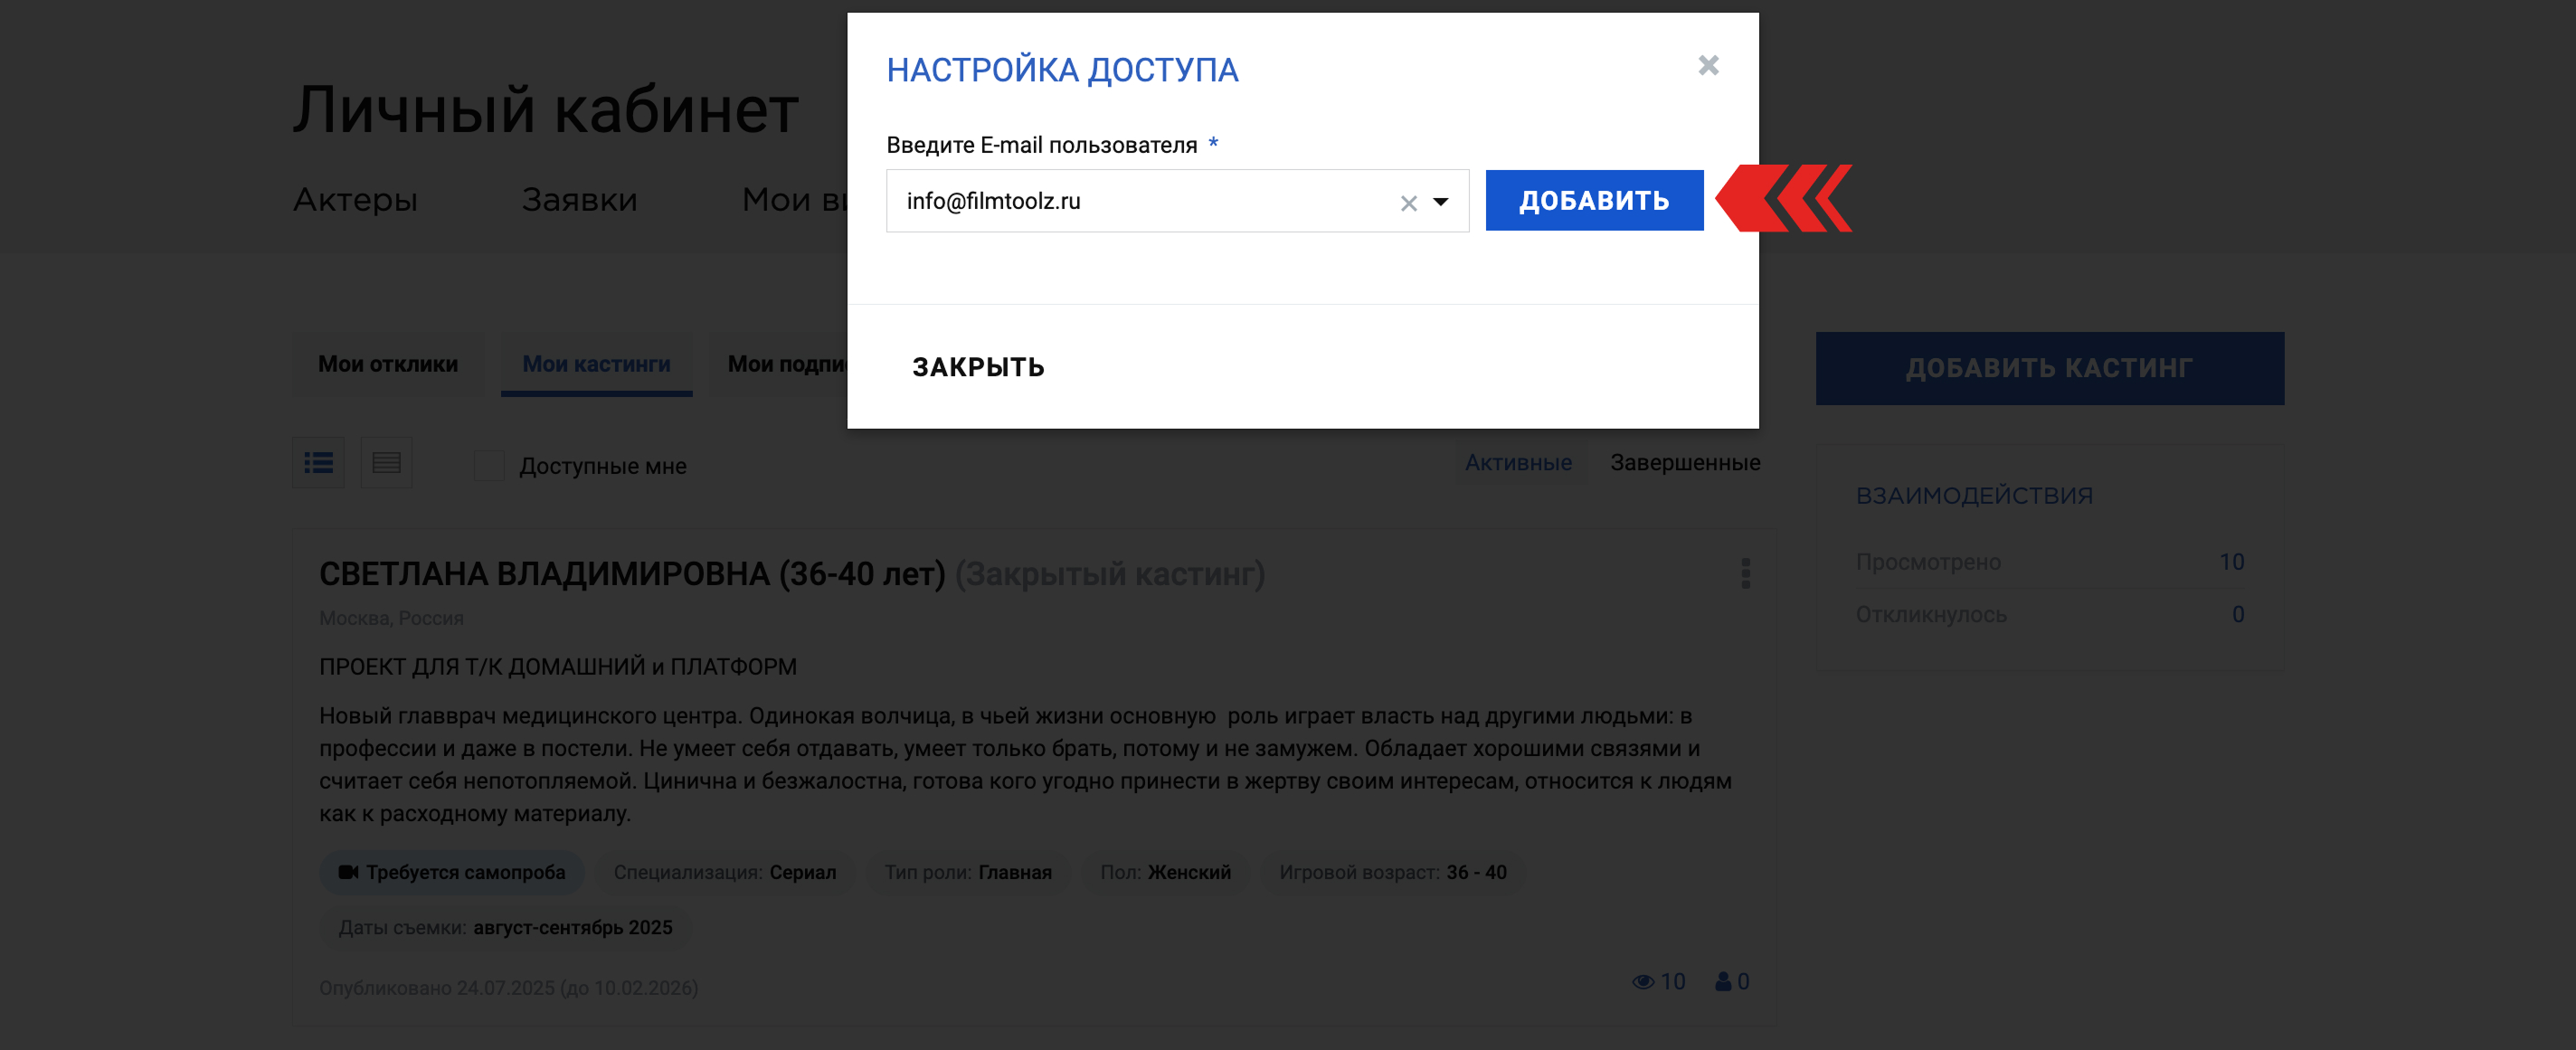Click the ДОБАВИТЬ КАСТИНГ button
The image size is (2576, 1050).
pyautogui.click(x=2049, y=368)
